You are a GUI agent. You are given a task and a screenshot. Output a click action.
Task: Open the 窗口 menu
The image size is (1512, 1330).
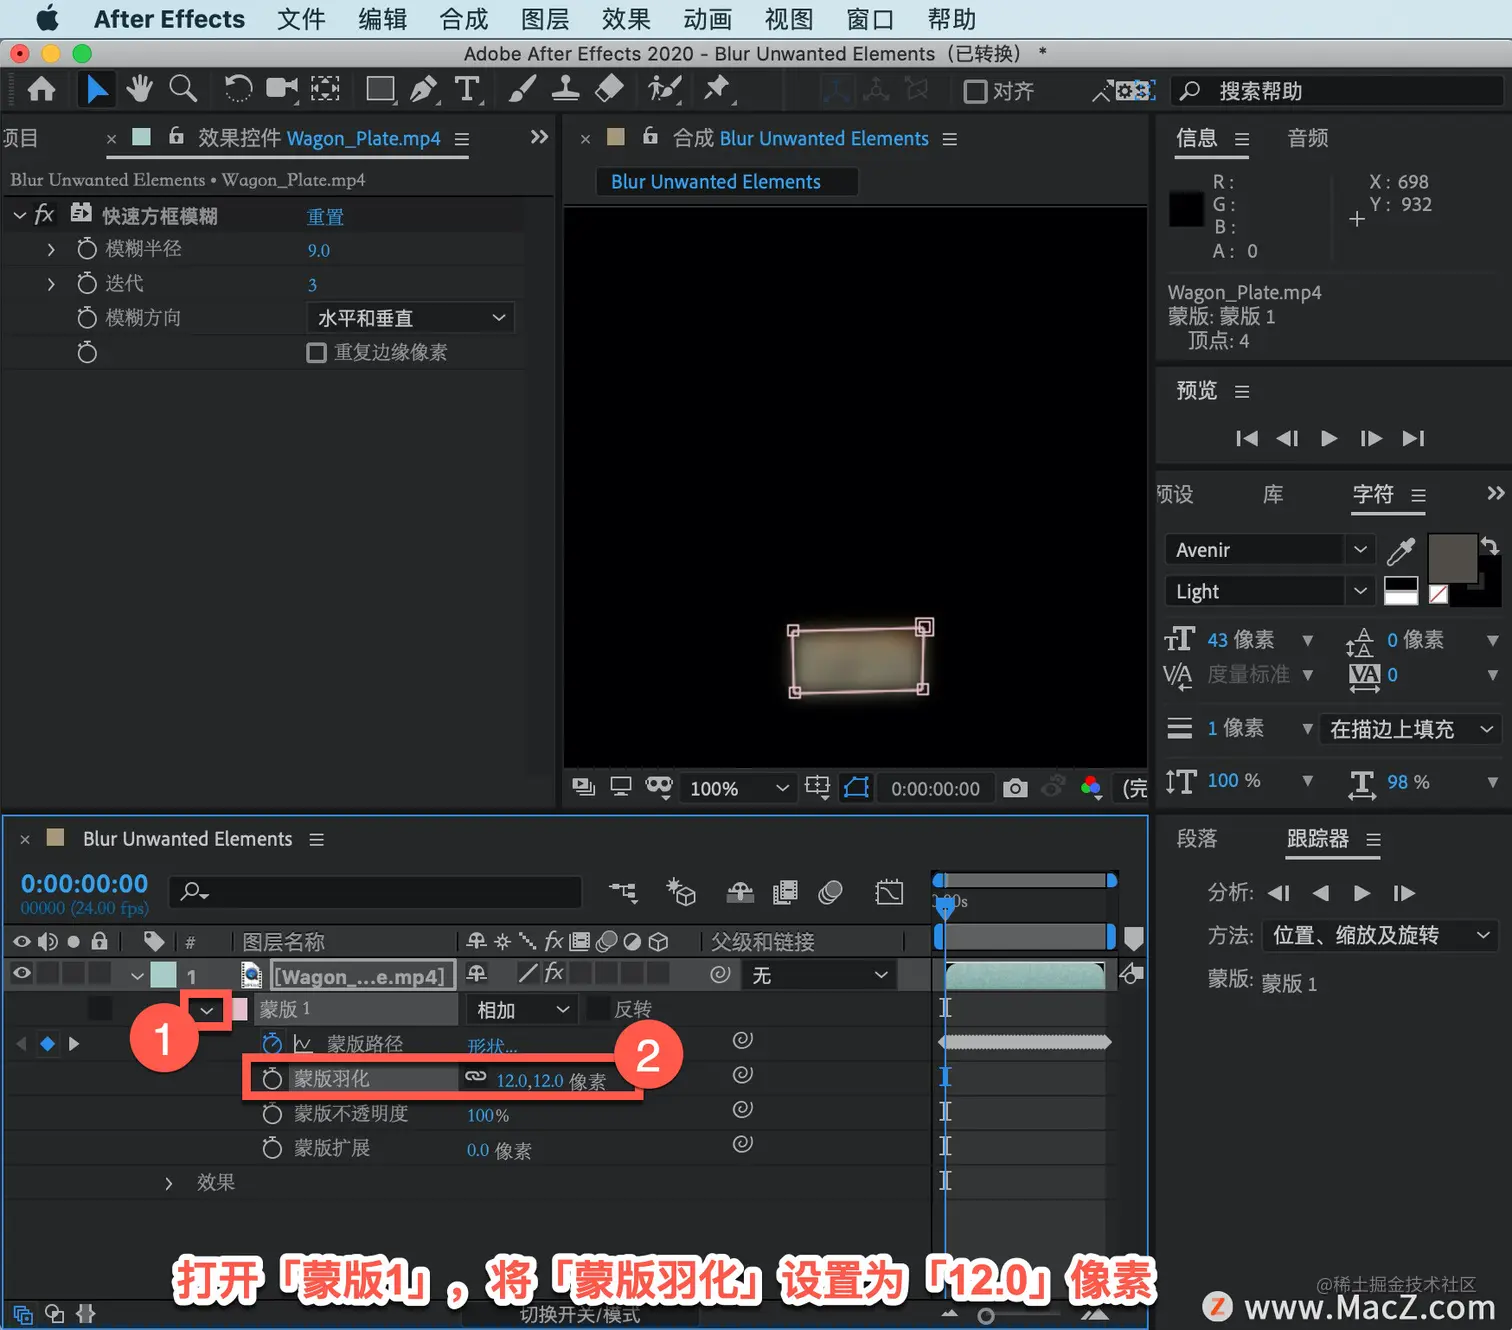click(x=870, y=19)
